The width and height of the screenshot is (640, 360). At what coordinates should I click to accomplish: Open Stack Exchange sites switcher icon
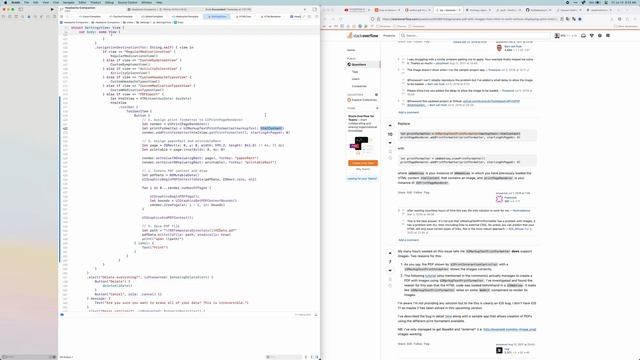[x=608, y=36]
